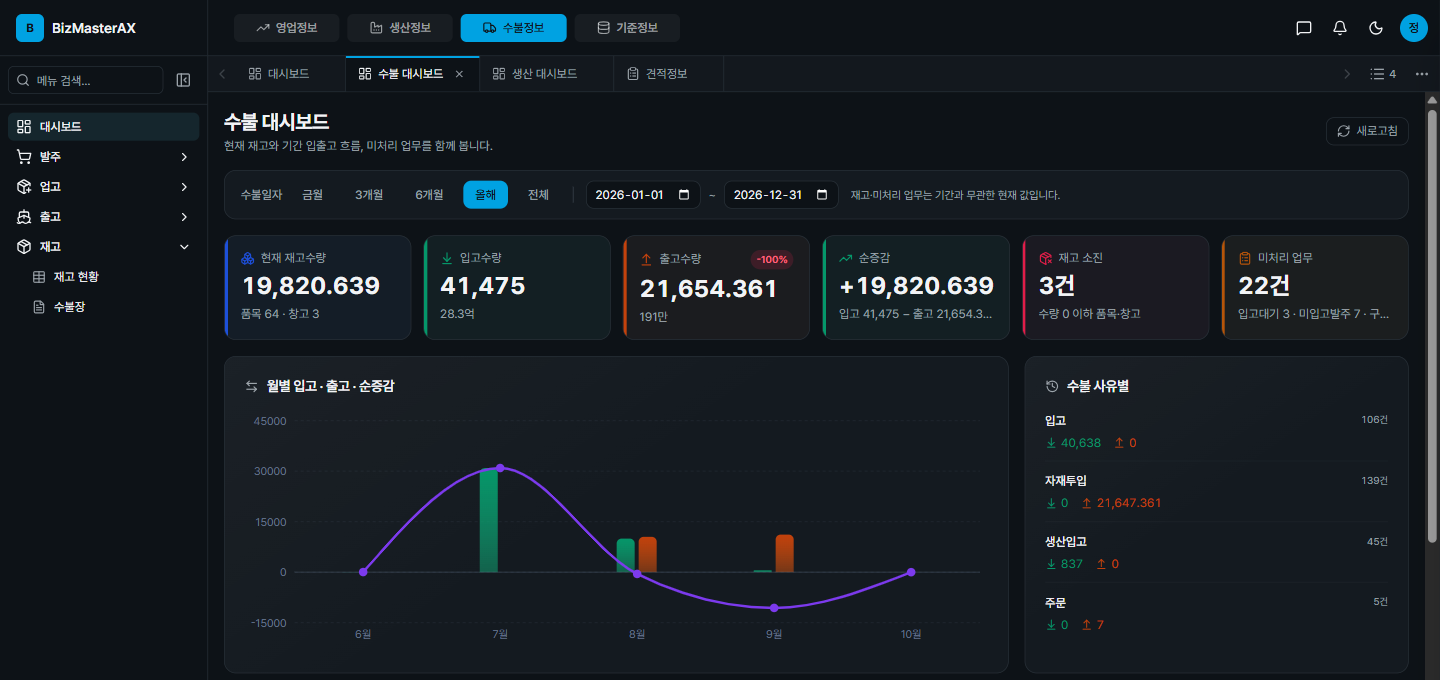Click the 메뉴 검색 search field
The width and height of the screenshot is (1440, 680).
pyautogui.click(x=85, y=80)
